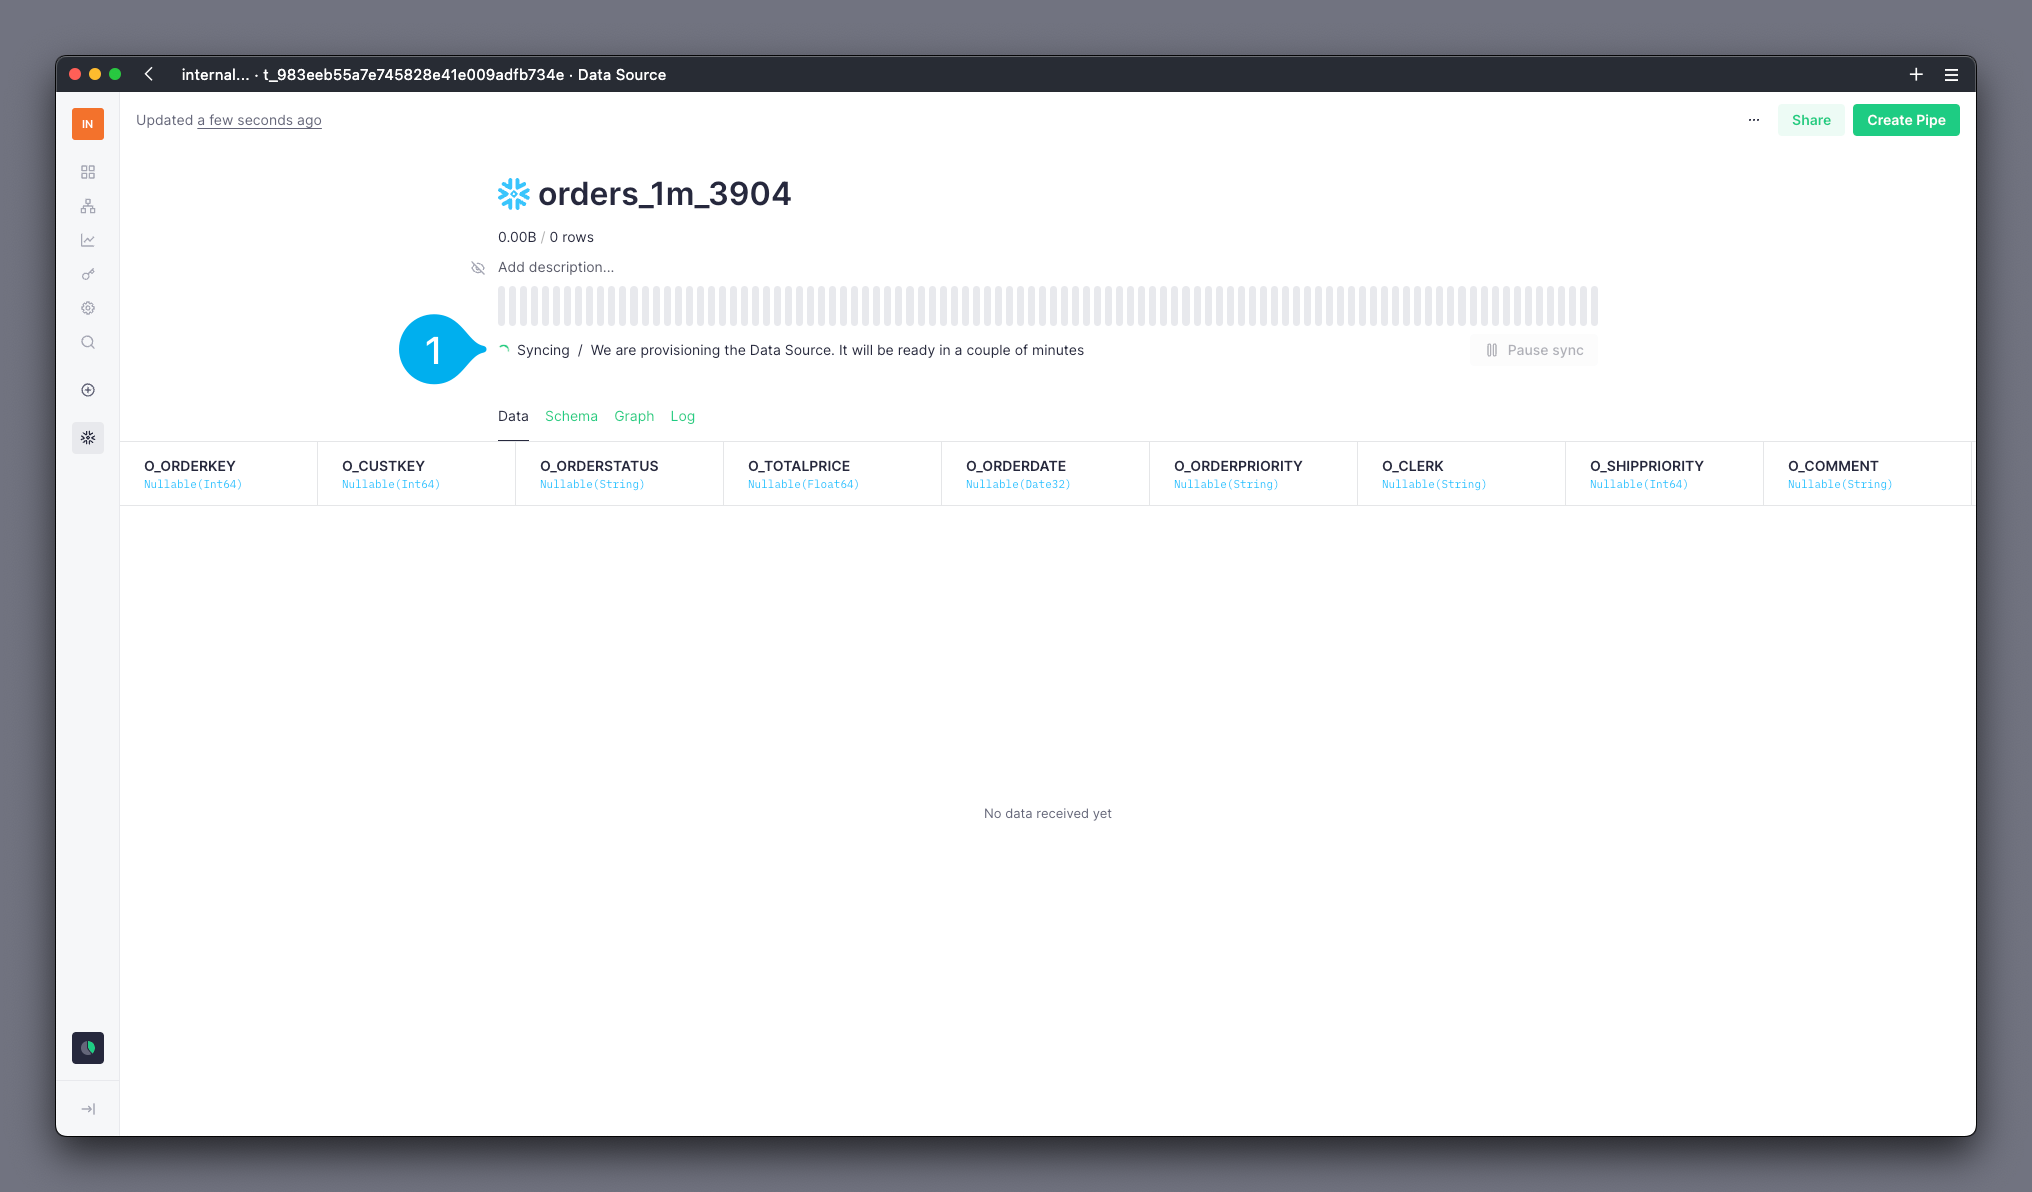Open the time series chart icon
The height and width of the screenshot is (1192, 2032).
(x=88, y=240)
